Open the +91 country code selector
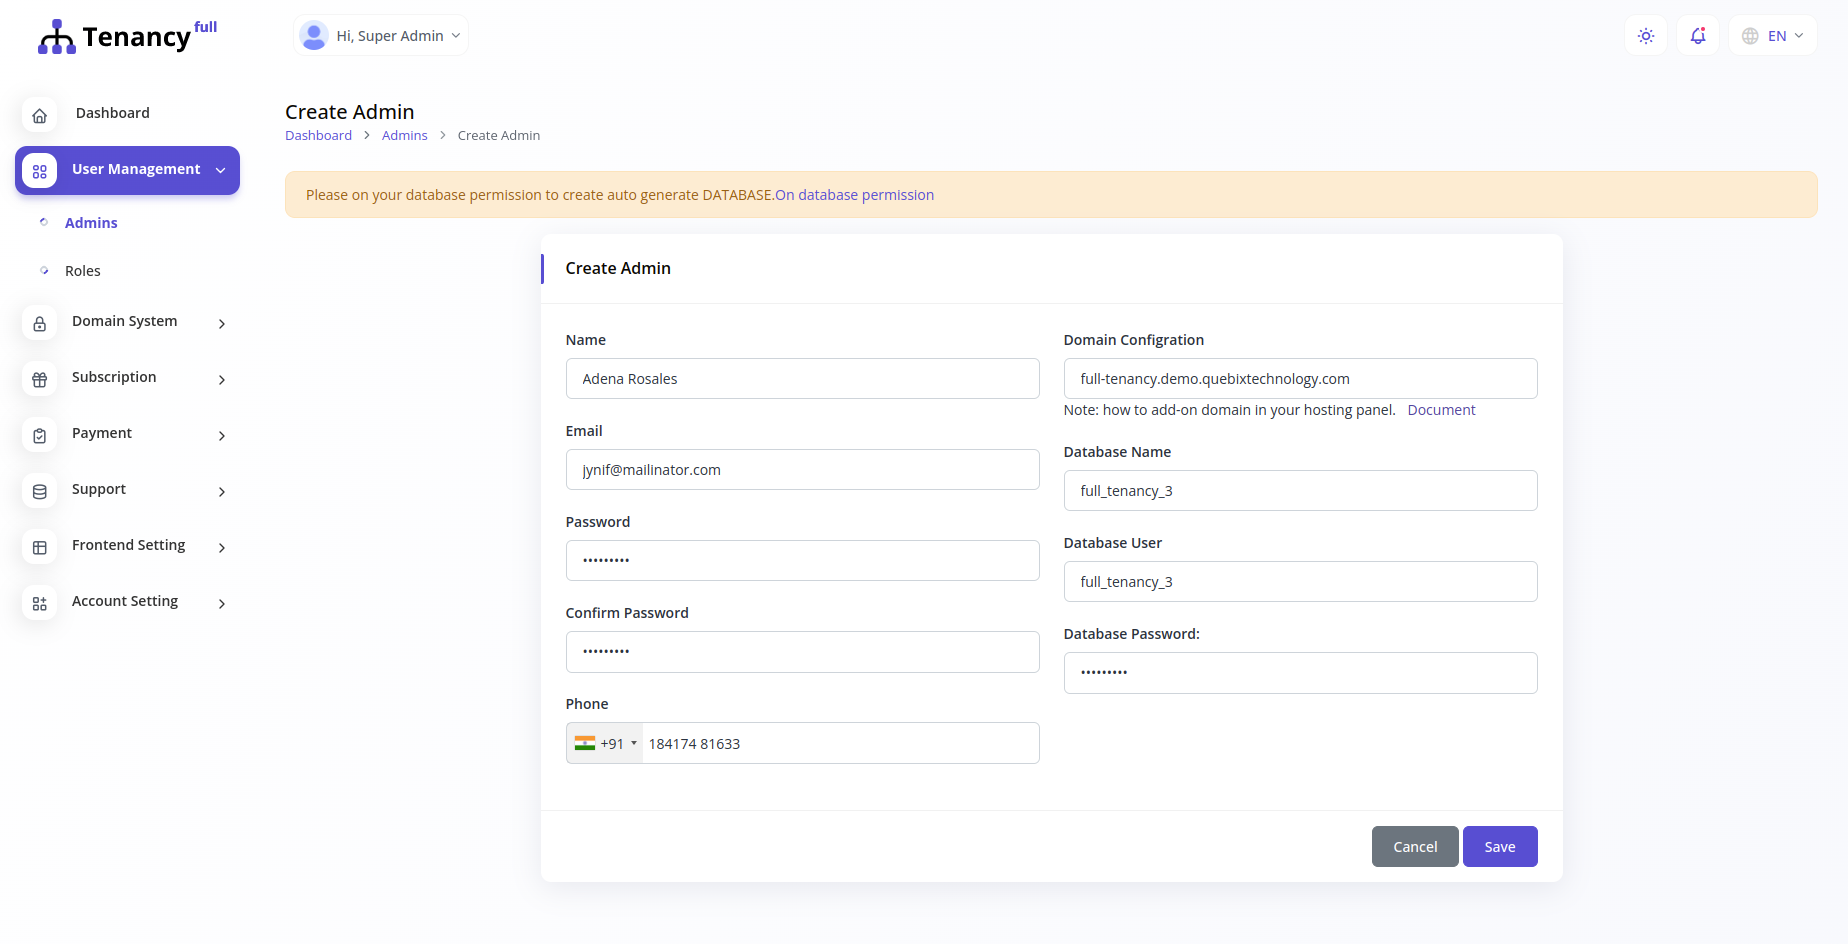This screenshot has width=1848, height=944. coord(605,743)
